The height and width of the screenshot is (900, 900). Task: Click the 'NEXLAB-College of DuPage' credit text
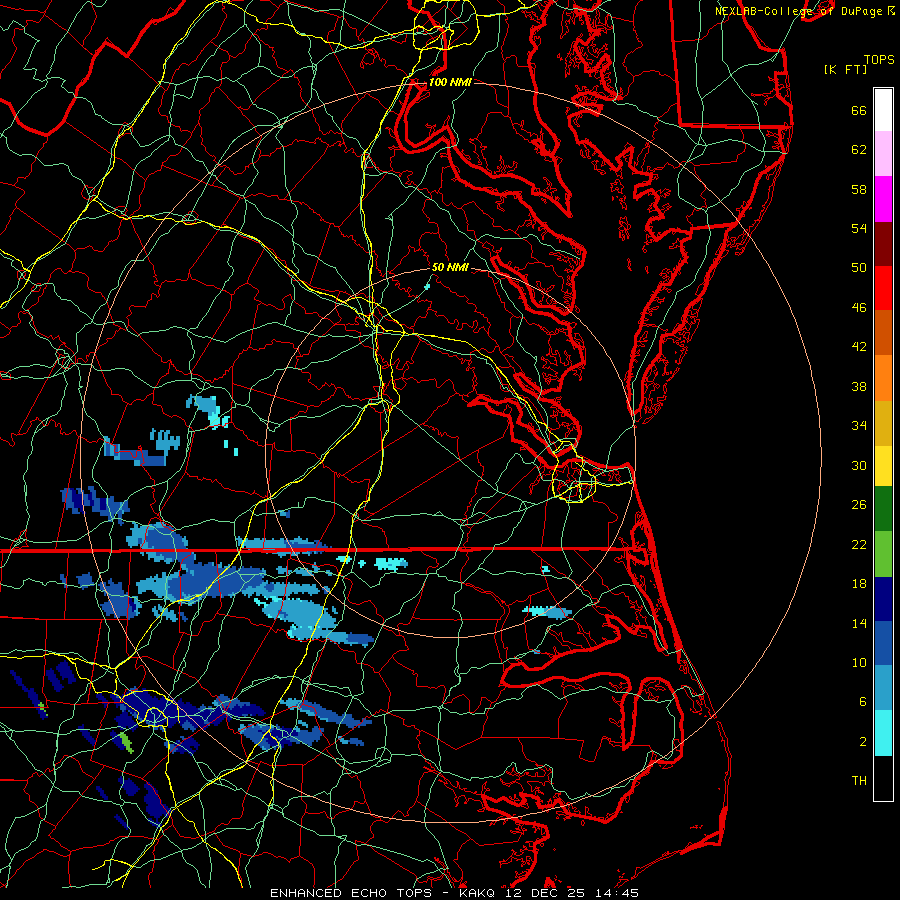[x=799, y=11]
